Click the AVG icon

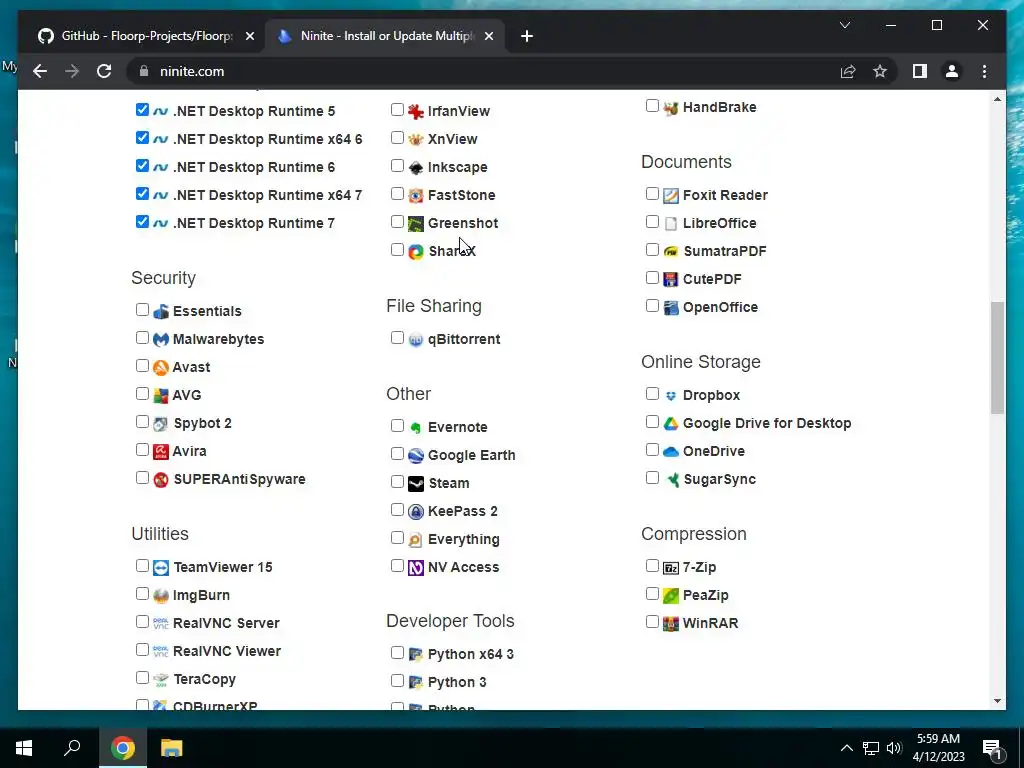point(161,396)
